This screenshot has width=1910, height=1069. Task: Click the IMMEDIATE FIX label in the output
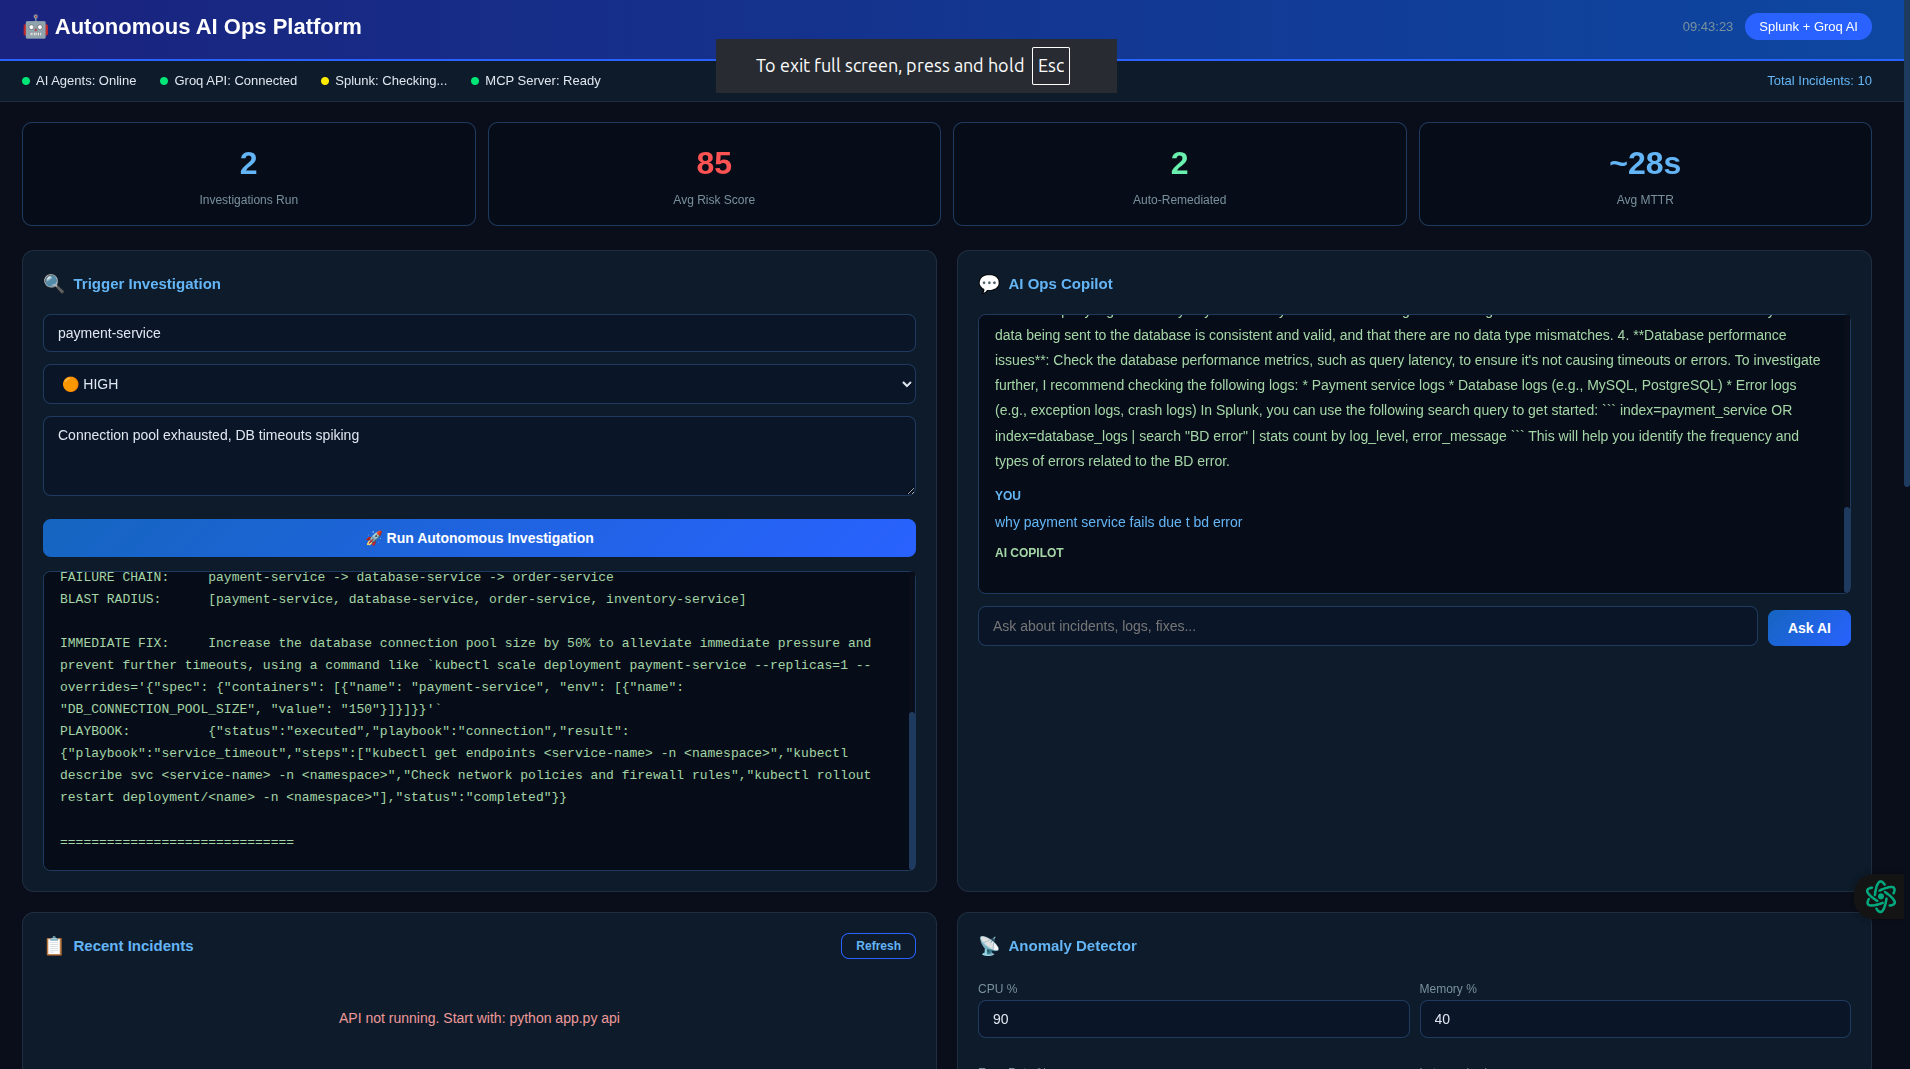(114, 643)
